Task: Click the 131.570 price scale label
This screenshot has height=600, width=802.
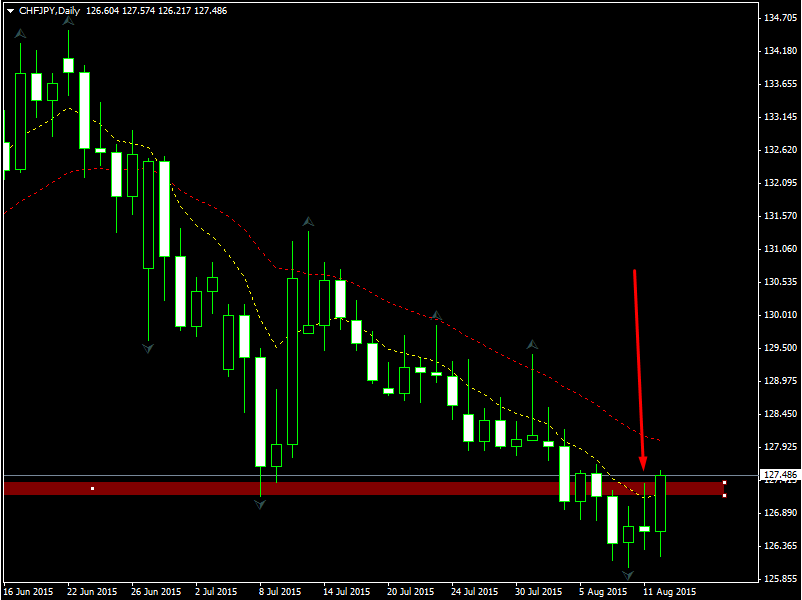Action: [781, 216]
